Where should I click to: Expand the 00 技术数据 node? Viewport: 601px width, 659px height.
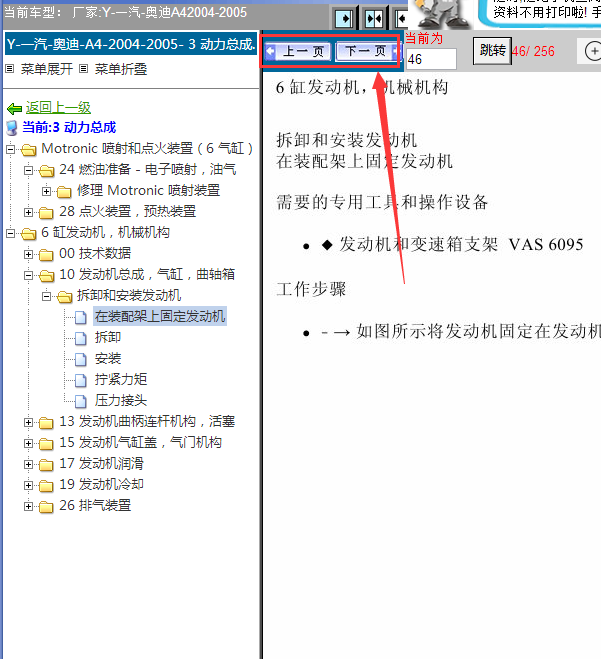28,254
